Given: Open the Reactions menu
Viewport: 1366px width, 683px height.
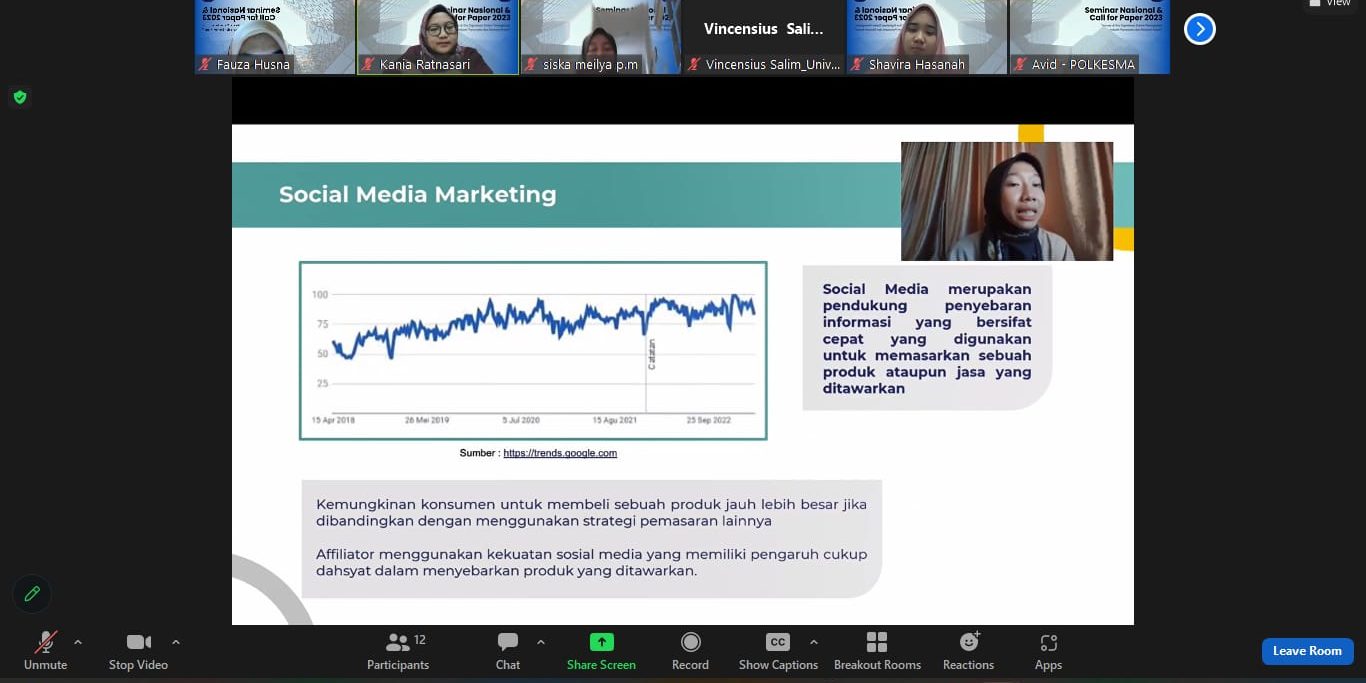Looking at the screenshot, I should 968,651.
